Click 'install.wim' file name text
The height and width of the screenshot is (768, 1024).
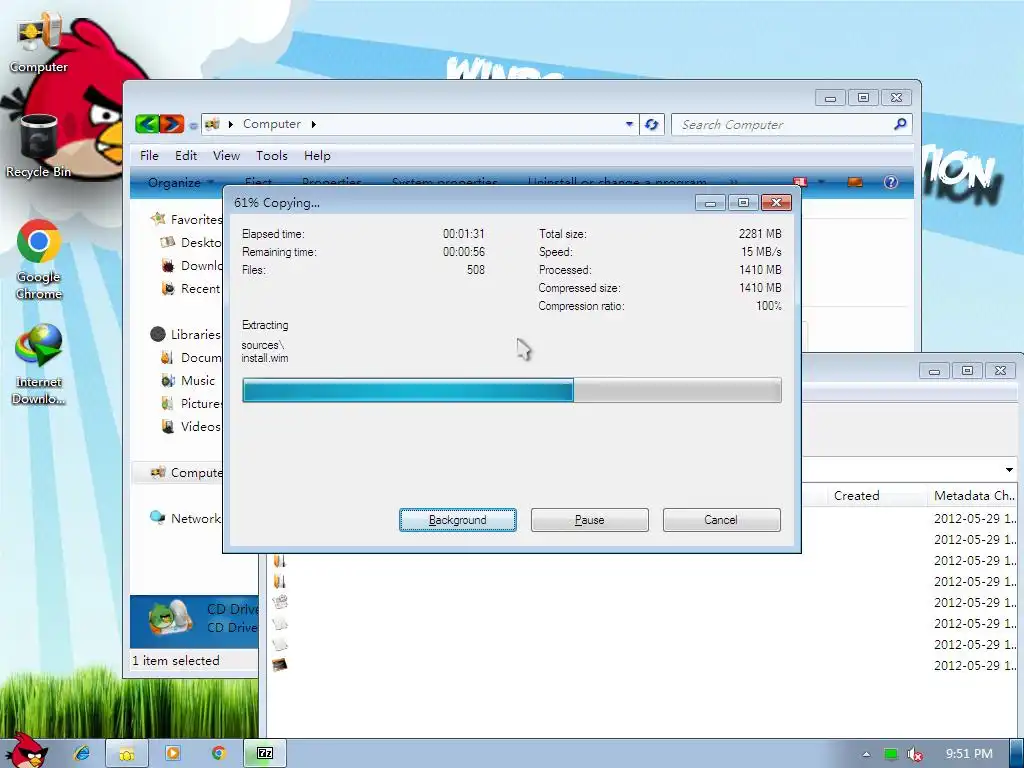(x=264, y=358)
